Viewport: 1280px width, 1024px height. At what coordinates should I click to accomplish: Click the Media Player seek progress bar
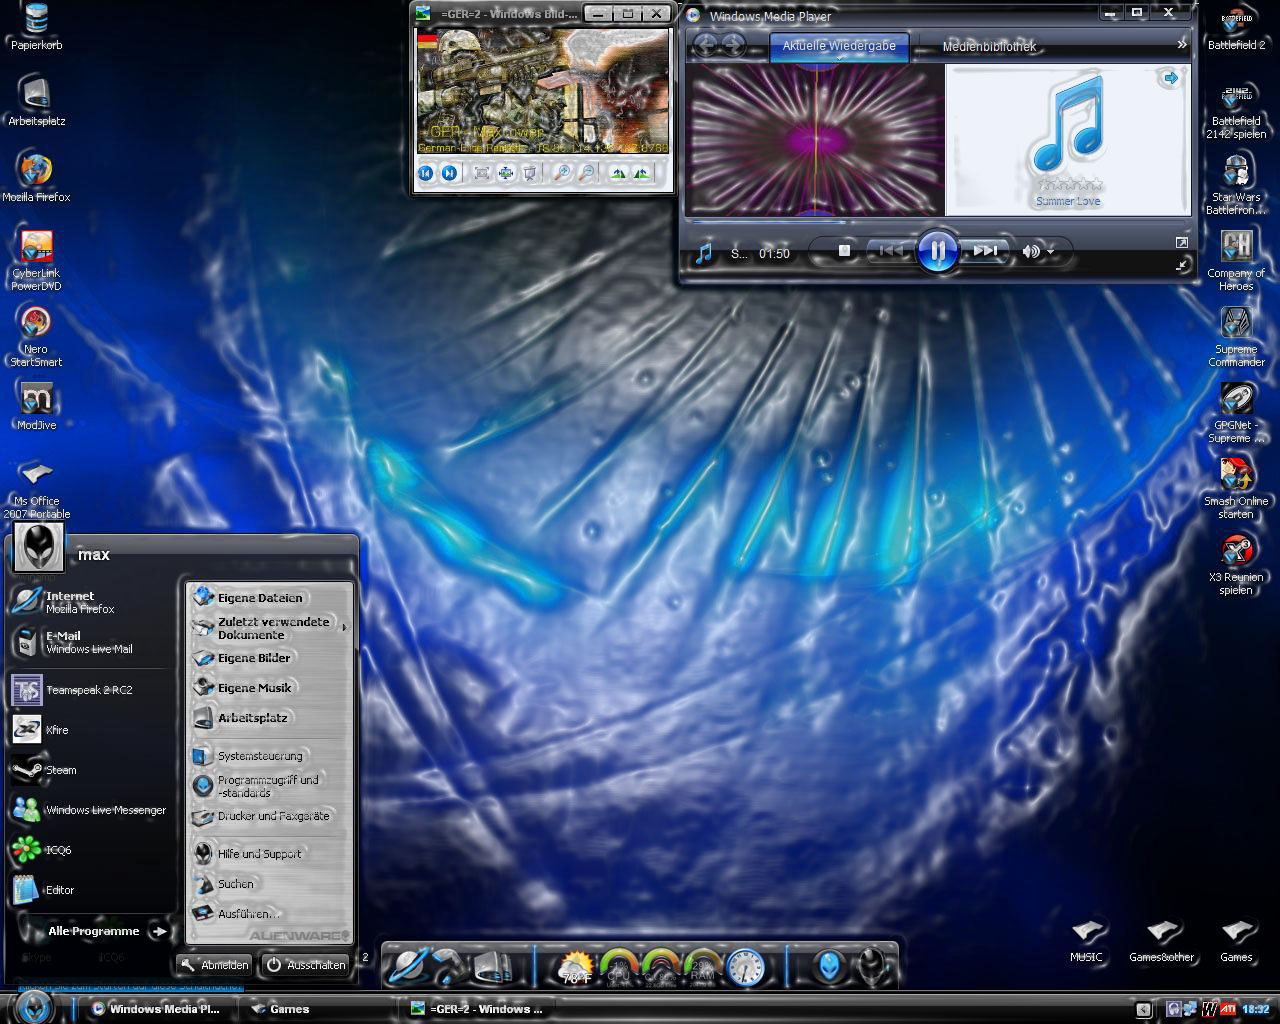[938, 222]
